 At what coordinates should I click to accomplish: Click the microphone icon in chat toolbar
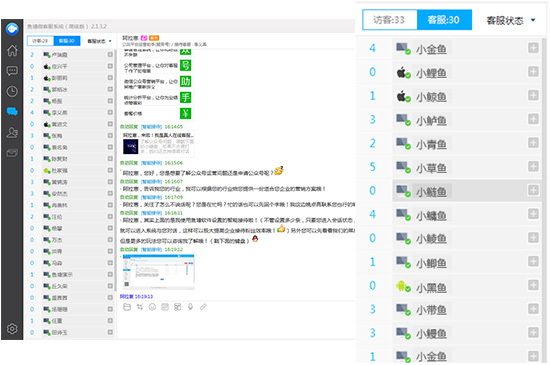pos(190,307)
